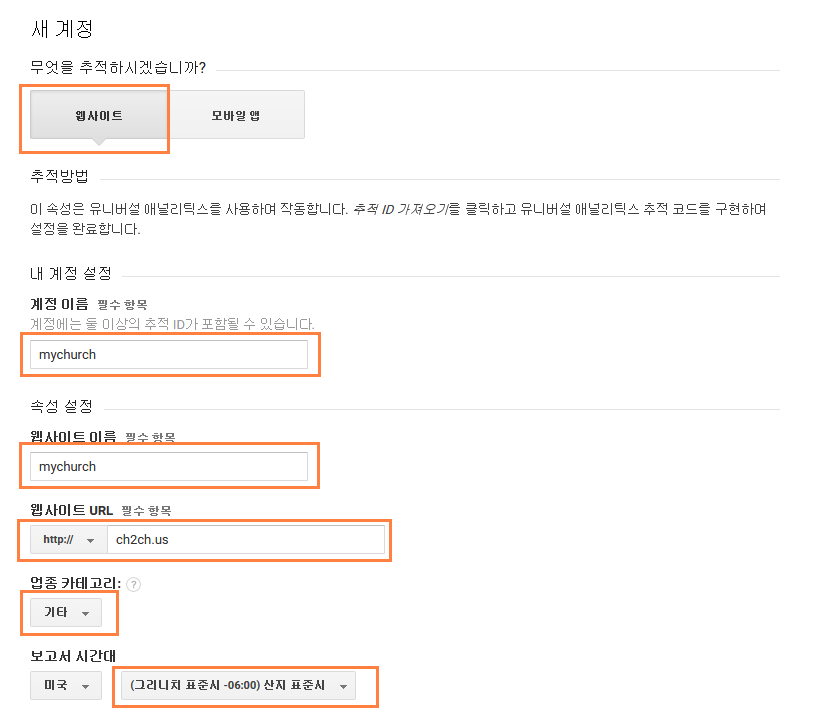Click the 추적방법 section heading
The image size is (833, 719).
60,176
